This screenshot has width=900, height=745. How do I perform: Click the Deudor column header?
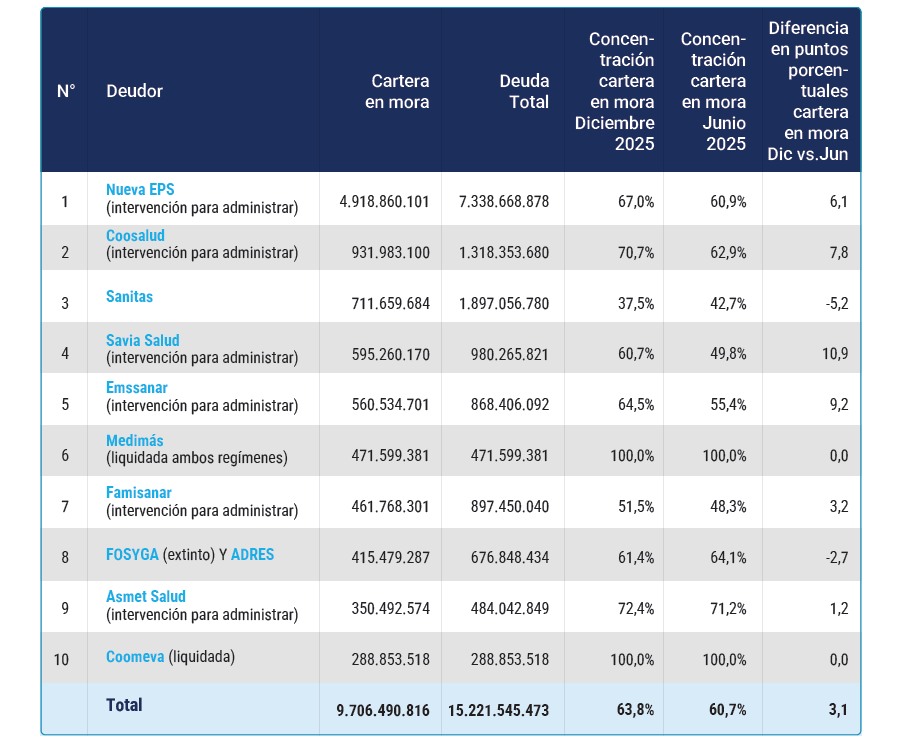pyautogui.click(x=134, y=91)
